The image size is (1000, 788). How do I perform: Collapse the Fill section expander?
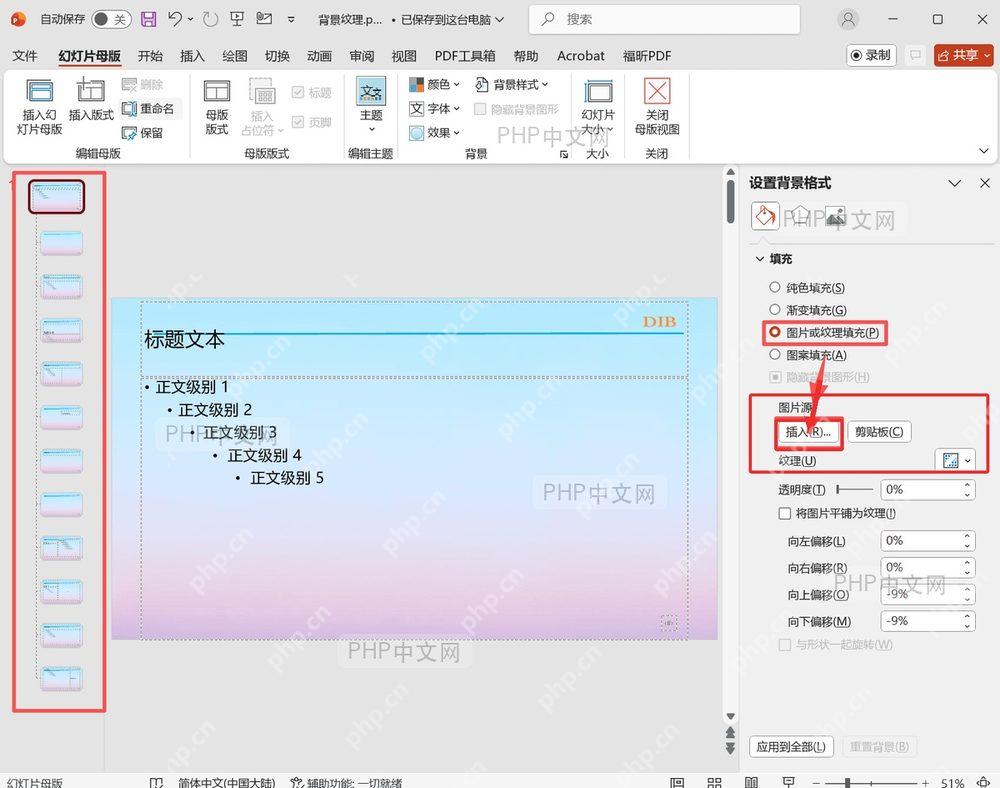pos(760,259)
